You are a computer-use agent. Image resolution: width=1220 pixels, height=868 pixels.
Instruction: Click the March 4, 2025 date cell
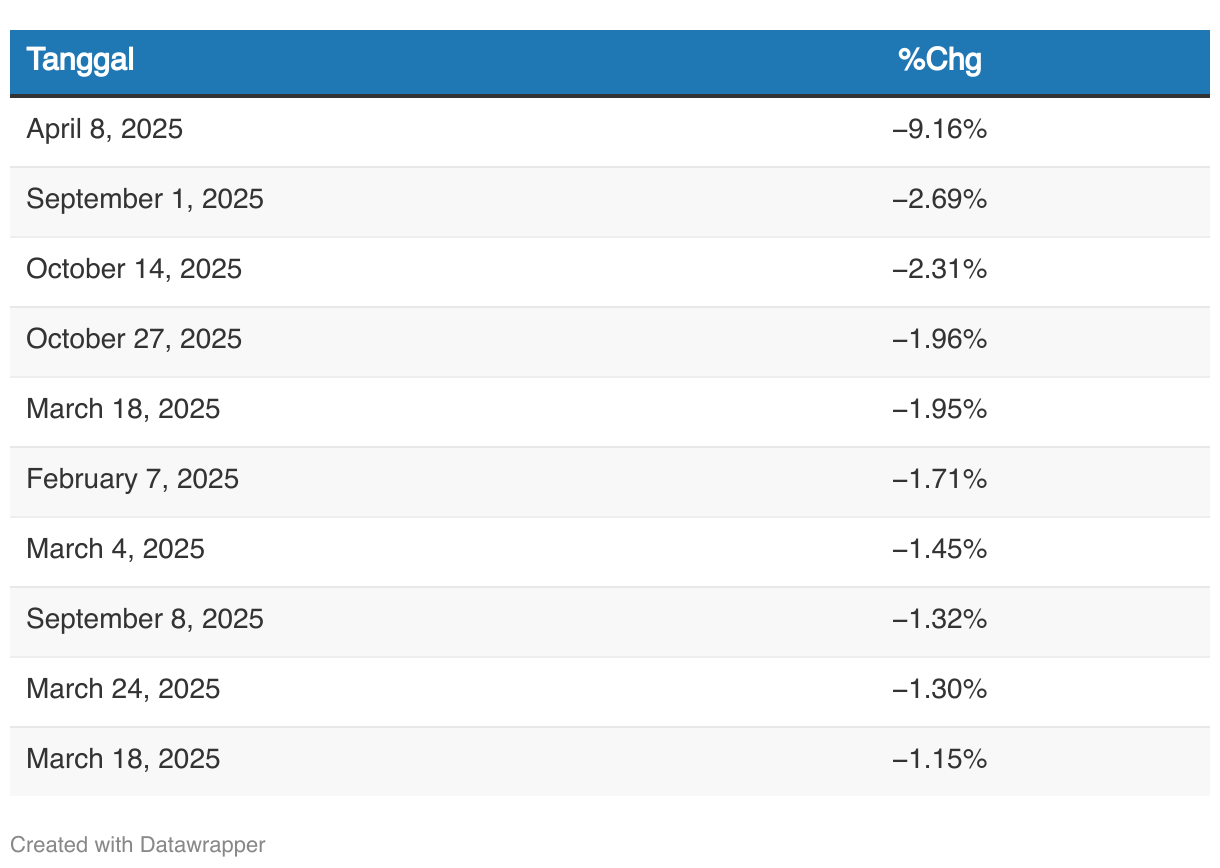pyautogui.click(x=116, y=549)
